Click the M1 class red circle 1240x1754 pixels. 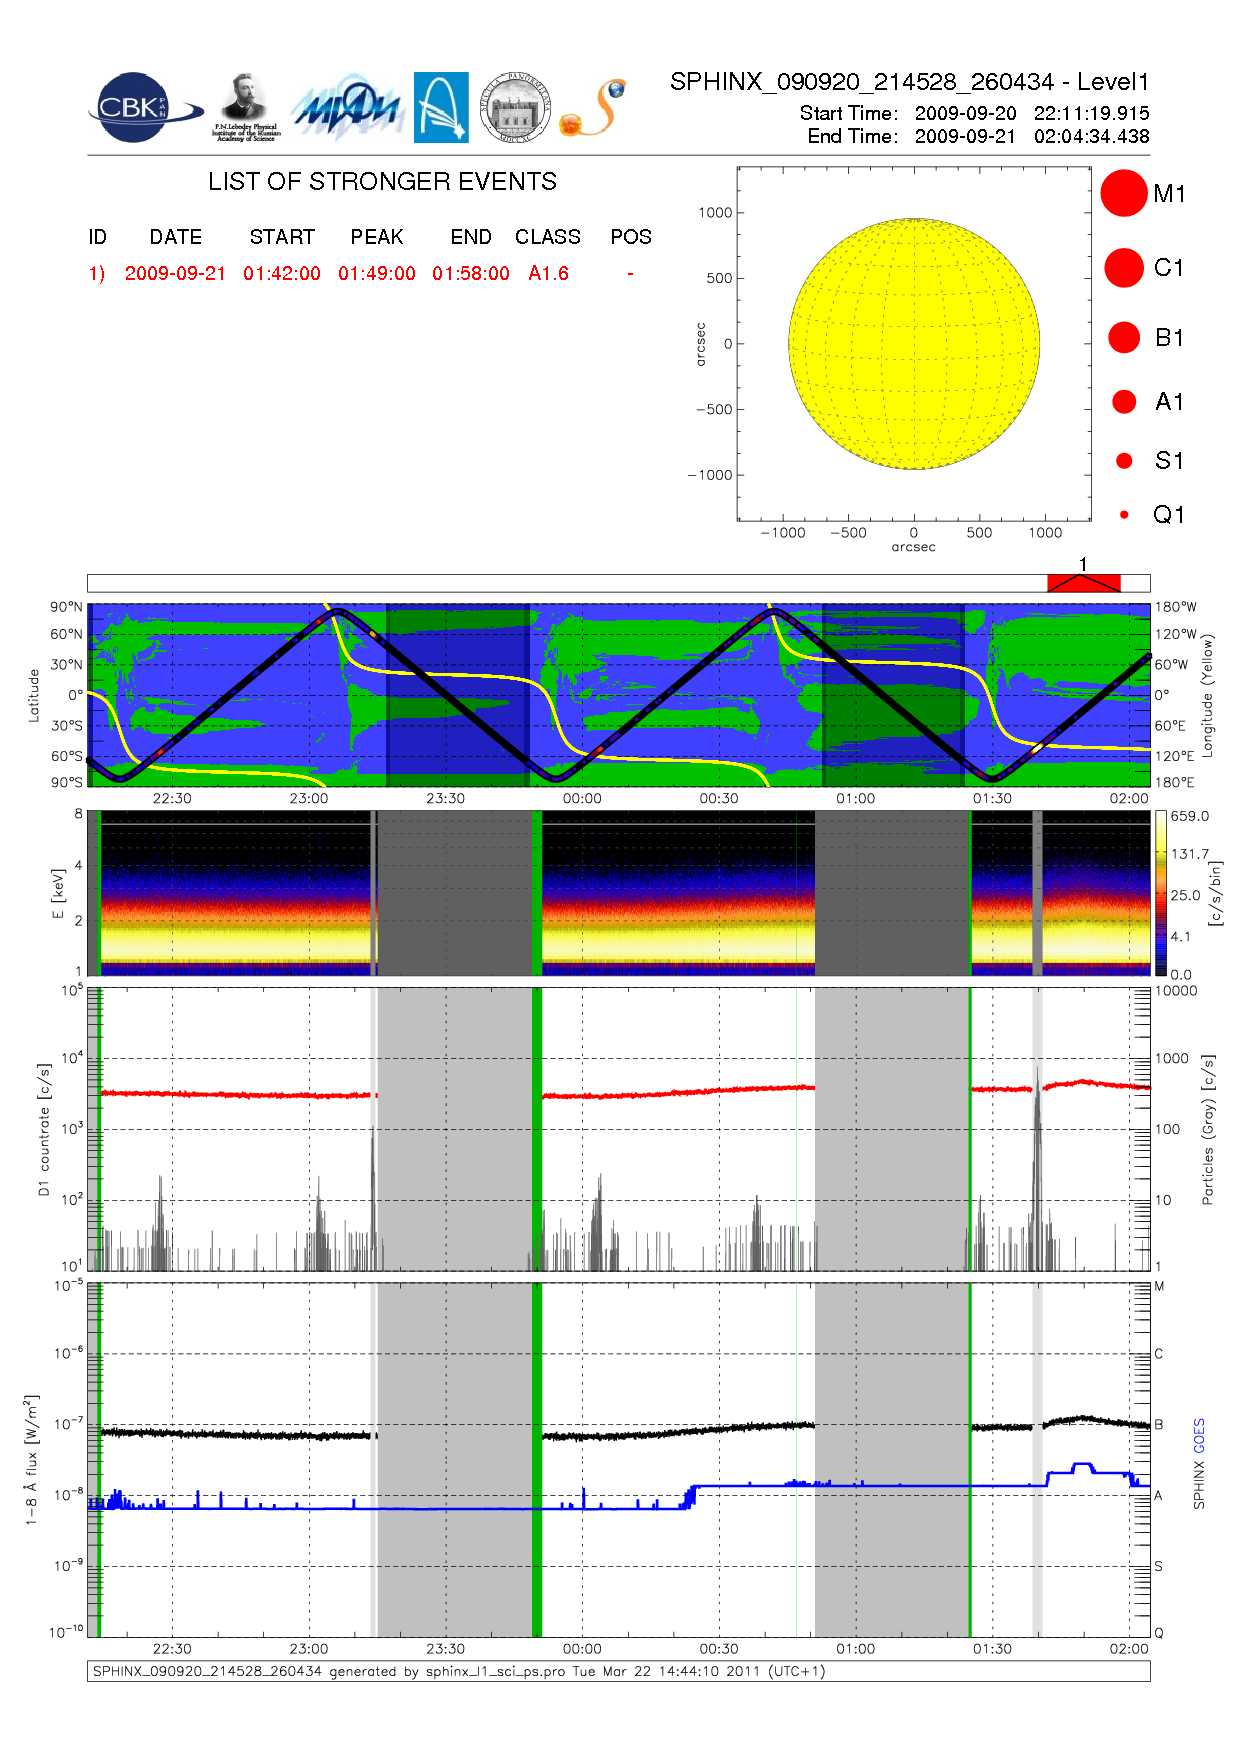click(x=1123, y=193)
